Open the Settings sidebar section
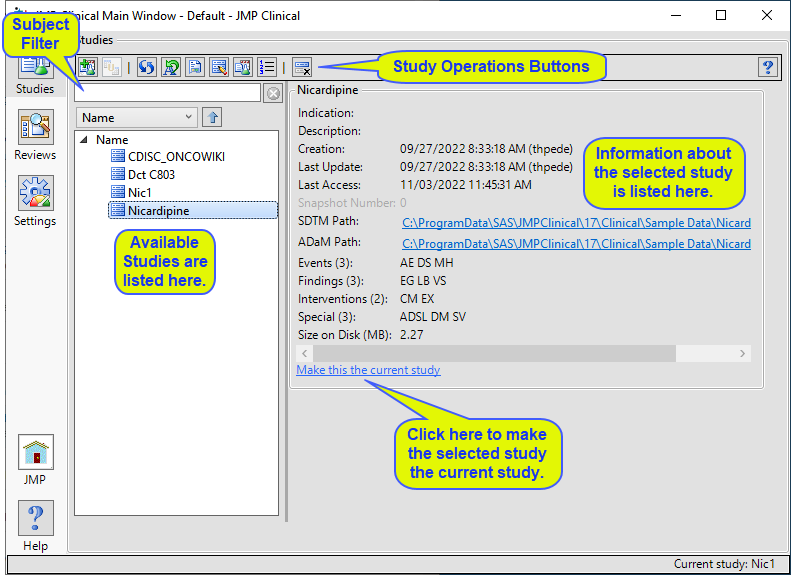The image size is (791, 575). tap(35, 201)
